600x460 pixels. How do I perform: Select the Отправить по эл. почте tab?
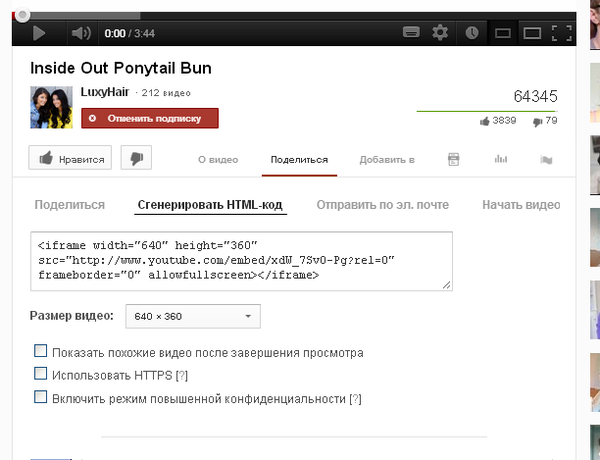click(382, 205)
